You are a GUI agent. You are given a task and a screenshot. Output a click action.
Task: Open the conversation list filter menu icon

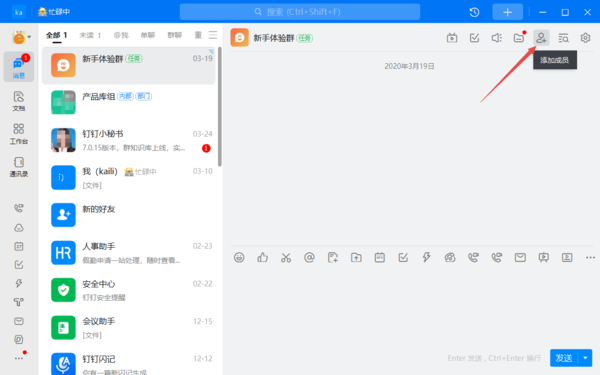pos(213,35)
